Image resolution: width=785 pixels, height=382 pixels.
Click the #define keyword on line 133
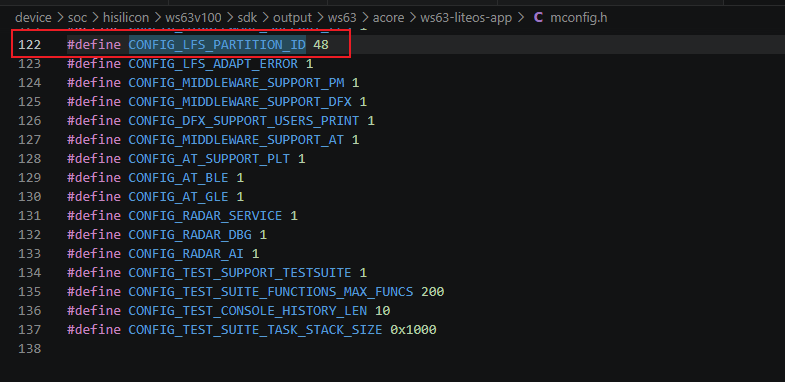pos(94,254)
